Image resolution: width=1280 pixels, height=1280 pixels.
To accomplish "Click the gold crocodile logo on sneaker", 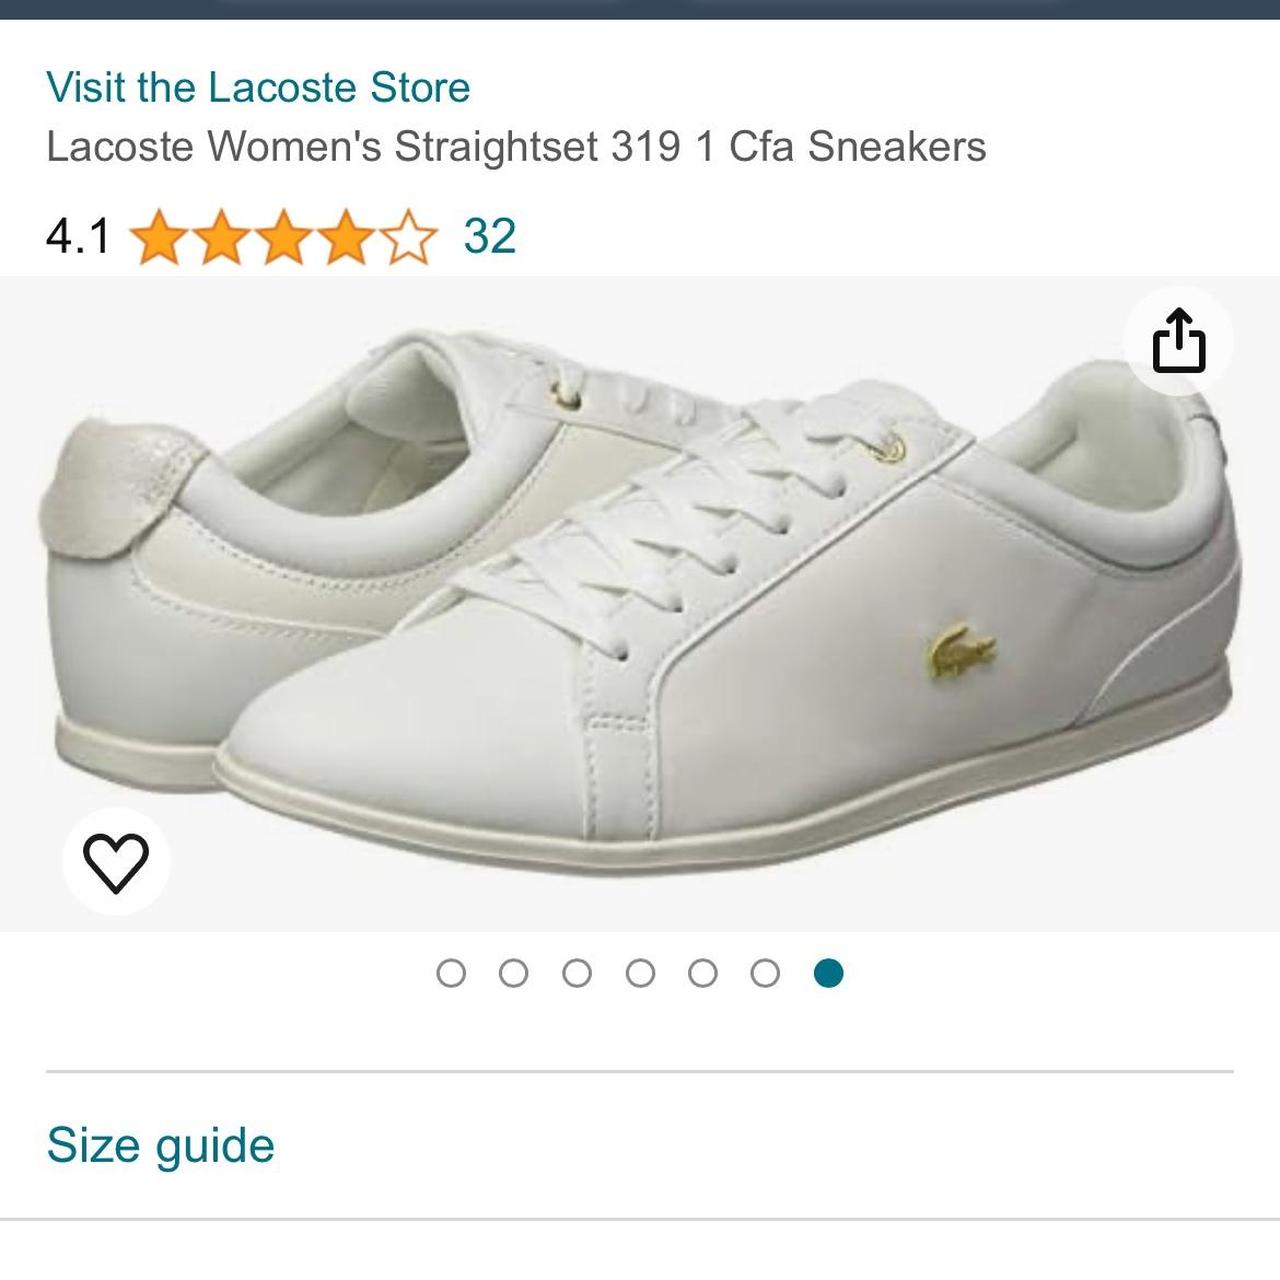I will click(x=962, y=651).
